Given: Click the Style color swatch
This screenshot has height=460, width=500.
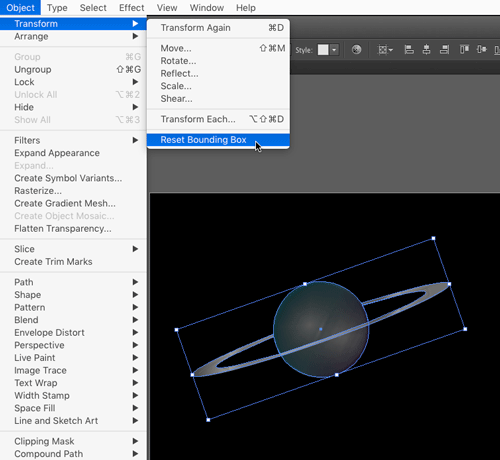Looking at the screenshot, I should [323, 50].
